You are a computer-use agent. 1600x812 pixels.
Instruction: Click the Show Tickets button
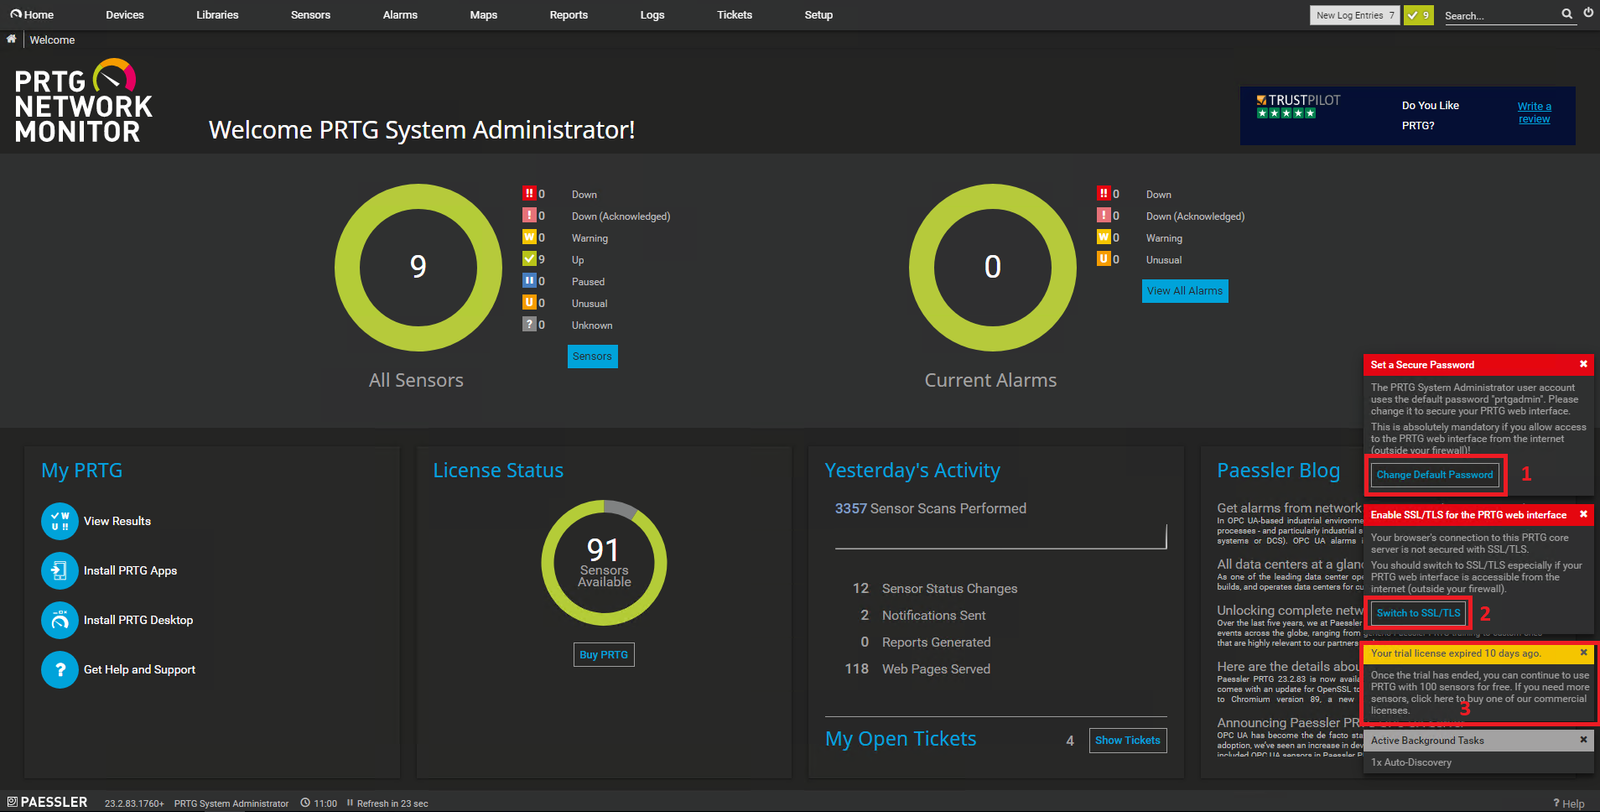coord(1128,741)
